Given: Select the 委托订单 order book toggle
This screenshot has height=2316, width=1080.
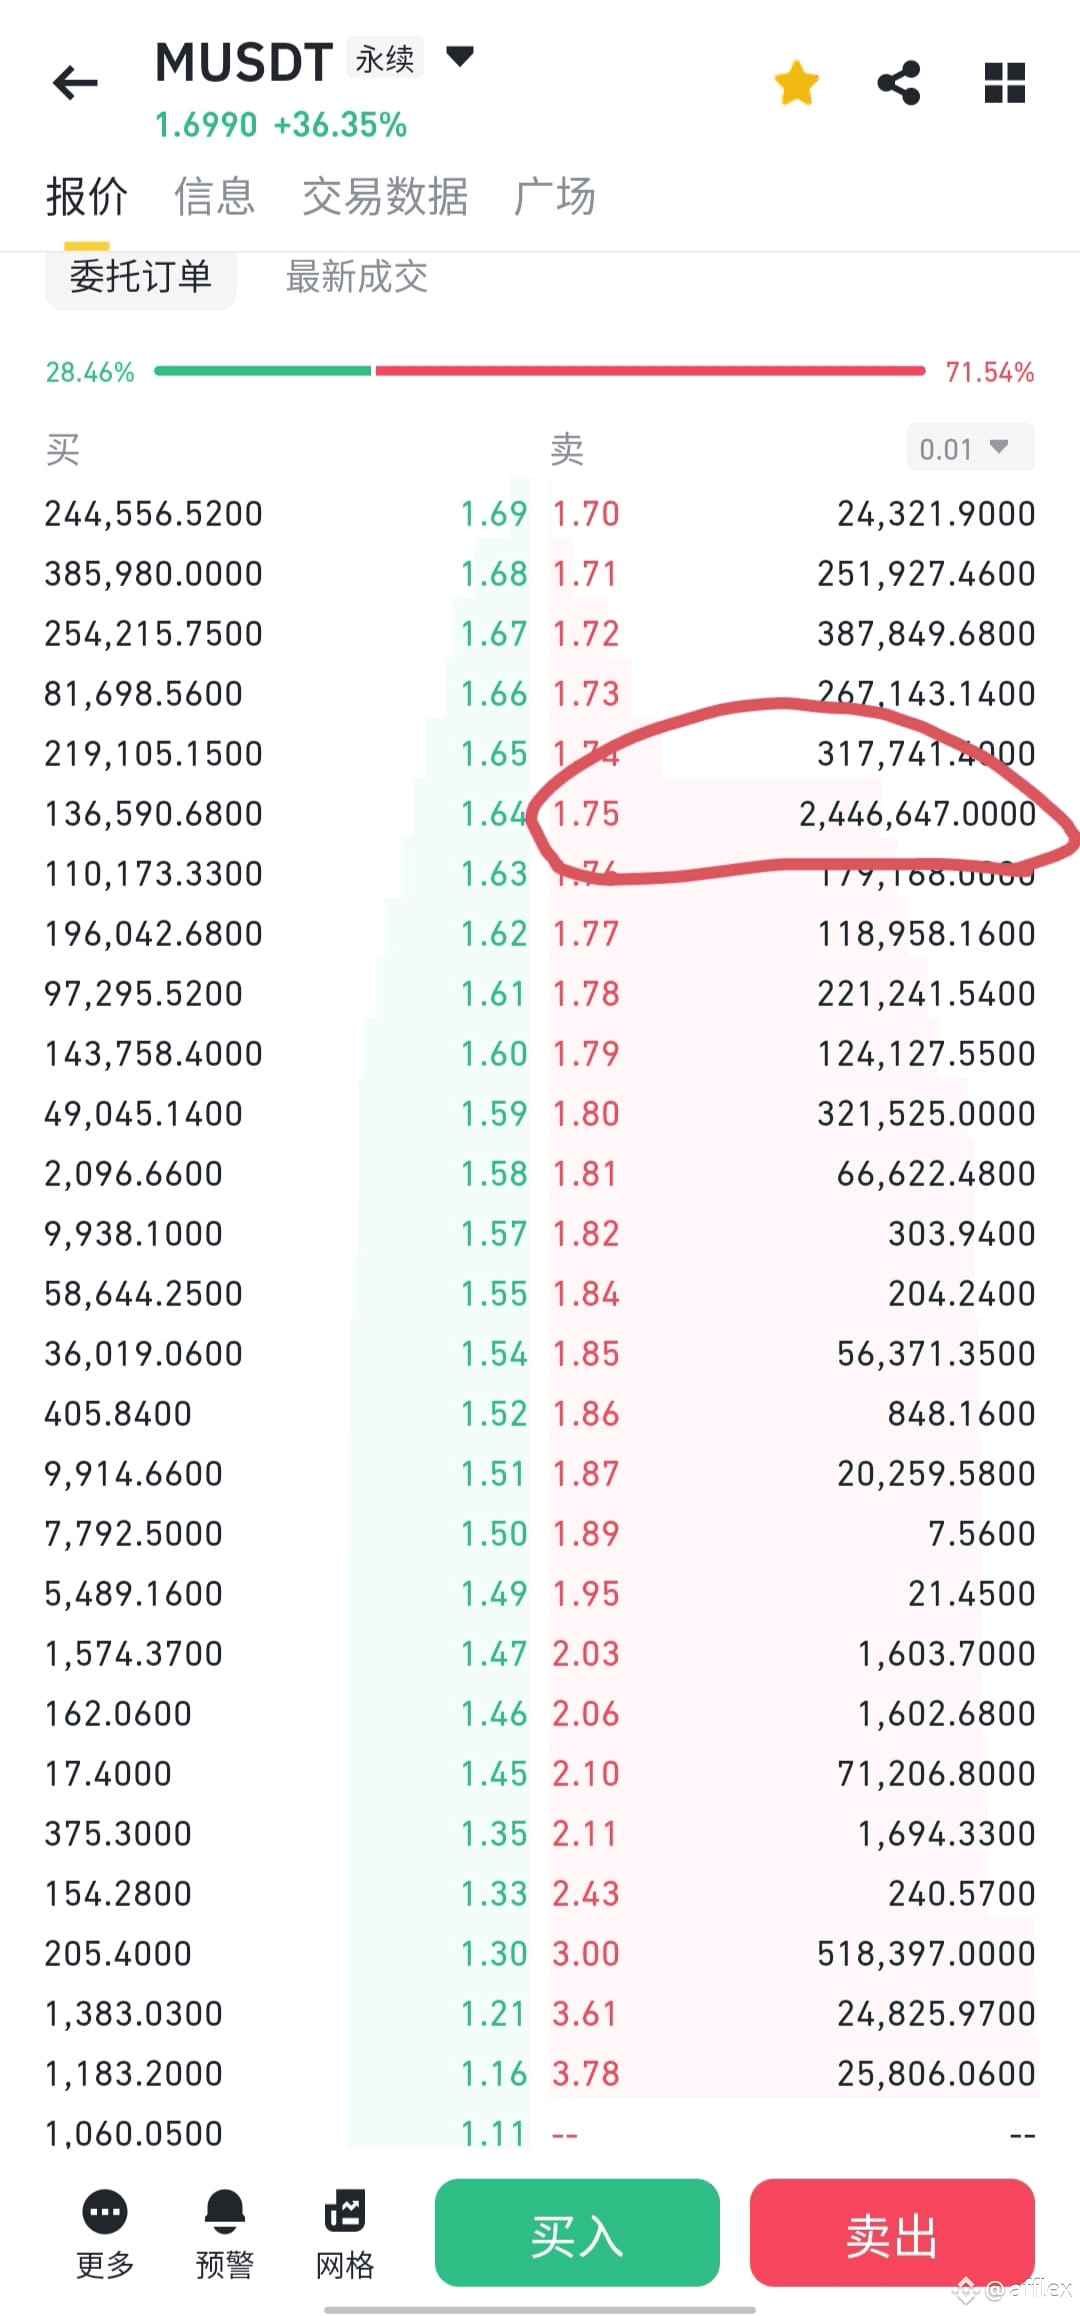Looking at the screenshot, I should click(141, 277).
